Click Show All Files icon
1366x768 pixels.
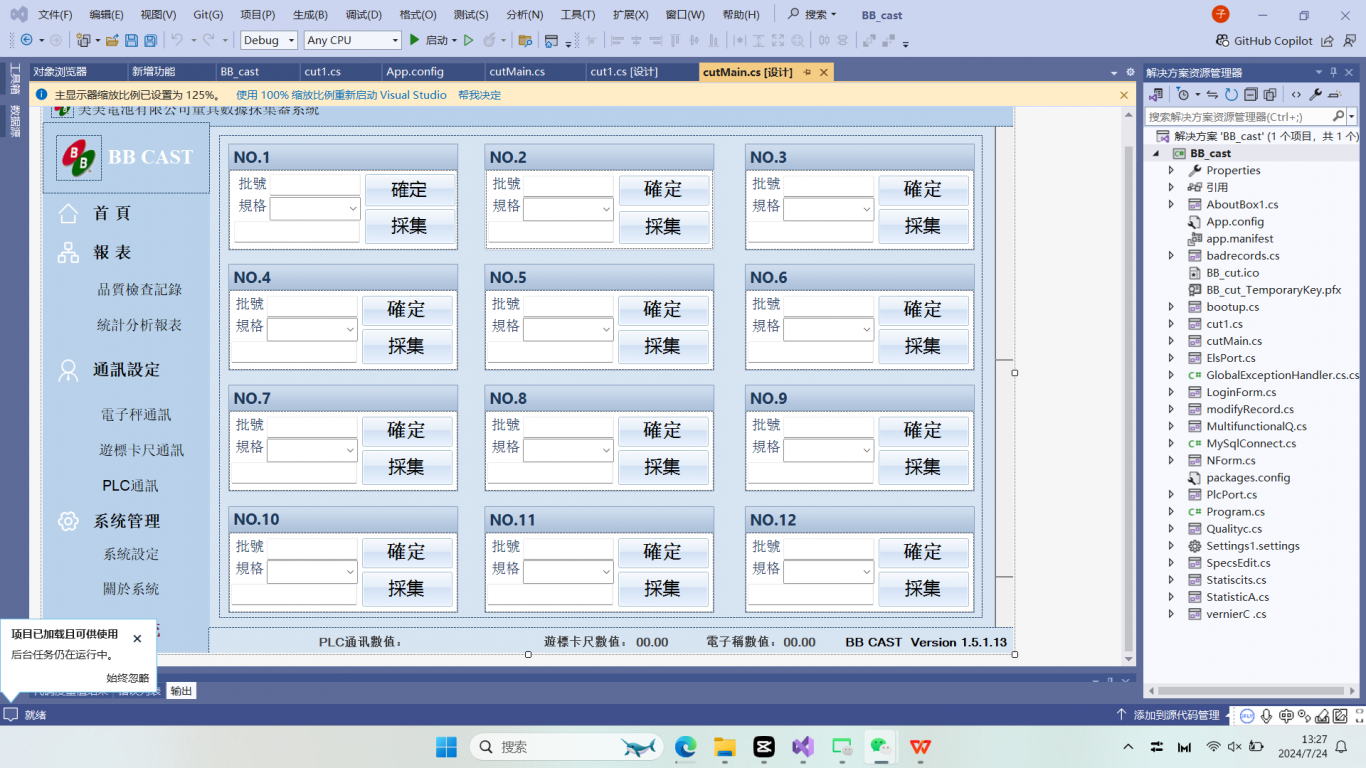1270,94
